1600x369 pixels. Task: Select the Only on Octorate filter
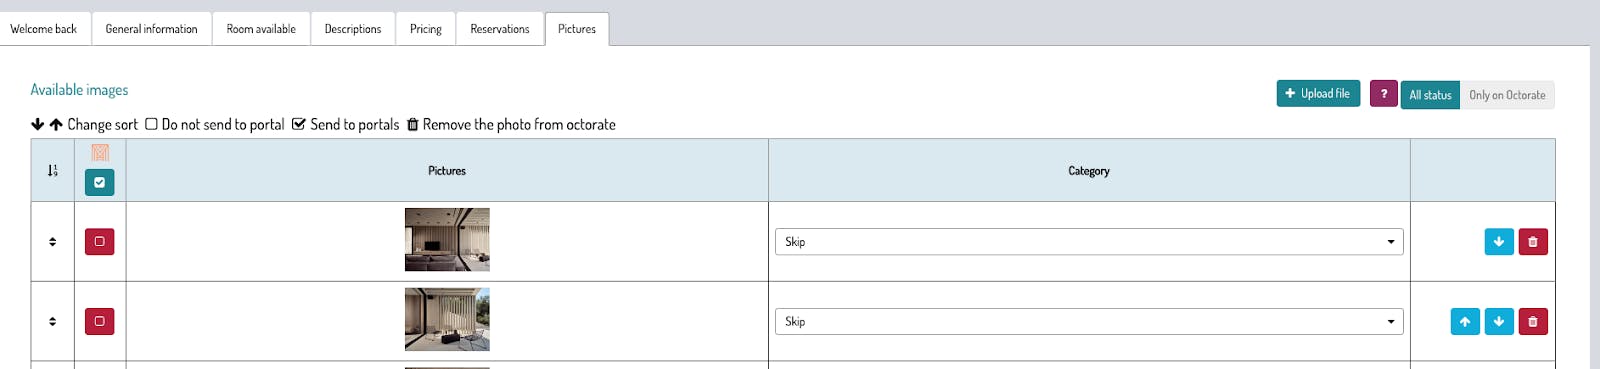click(1507, 95)
